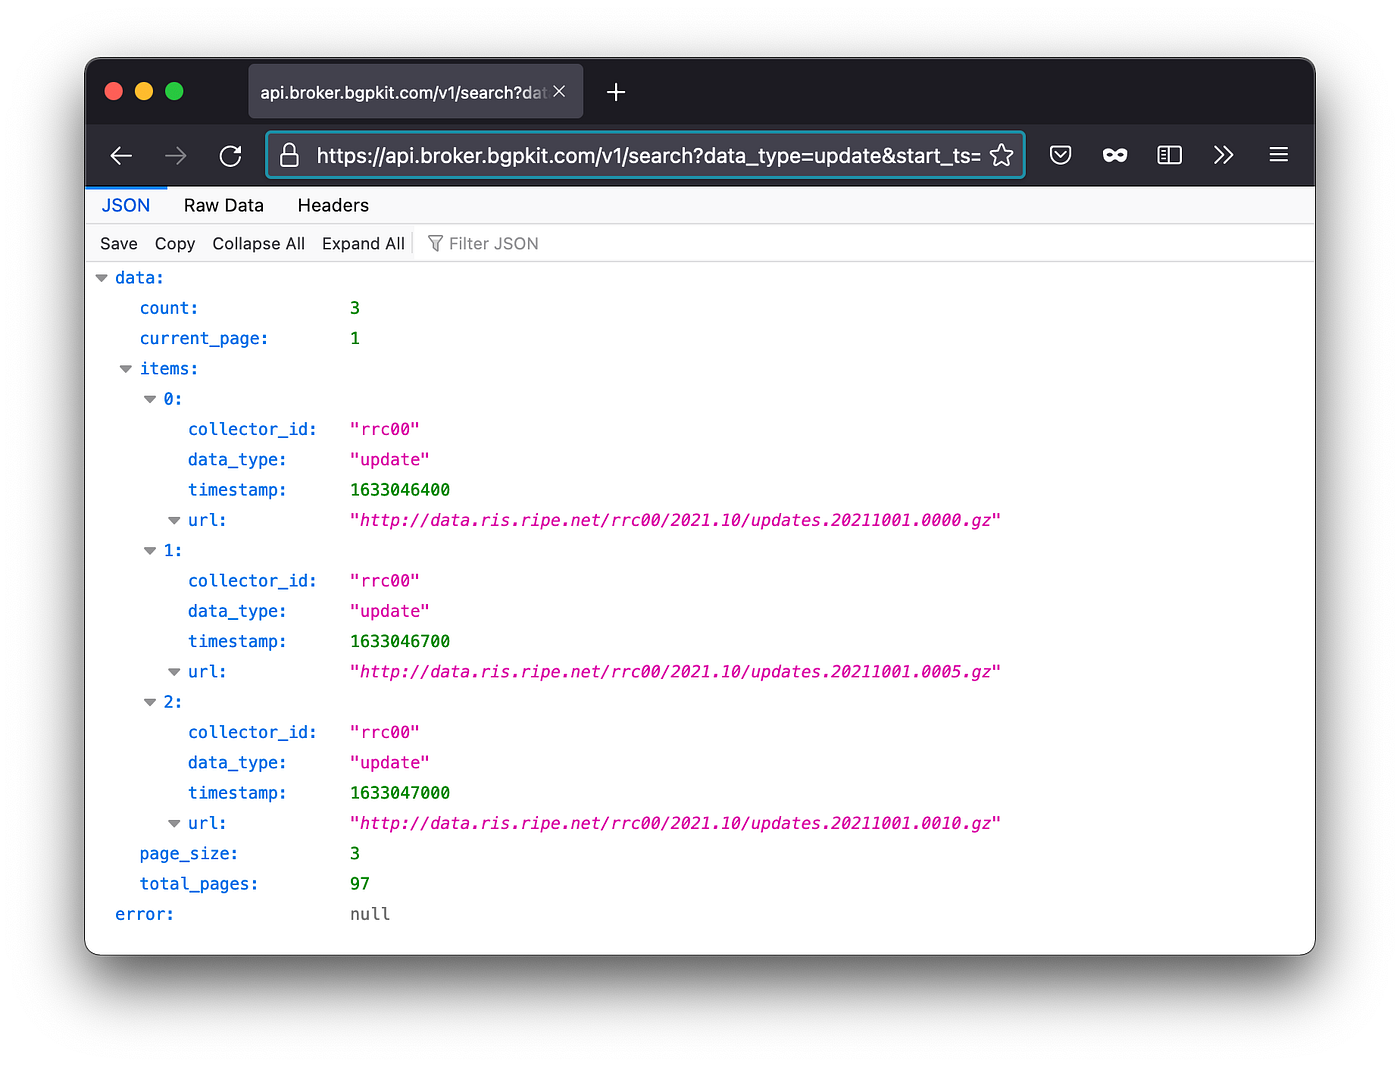Switch to the JSON tab

[x=126, y=205]
